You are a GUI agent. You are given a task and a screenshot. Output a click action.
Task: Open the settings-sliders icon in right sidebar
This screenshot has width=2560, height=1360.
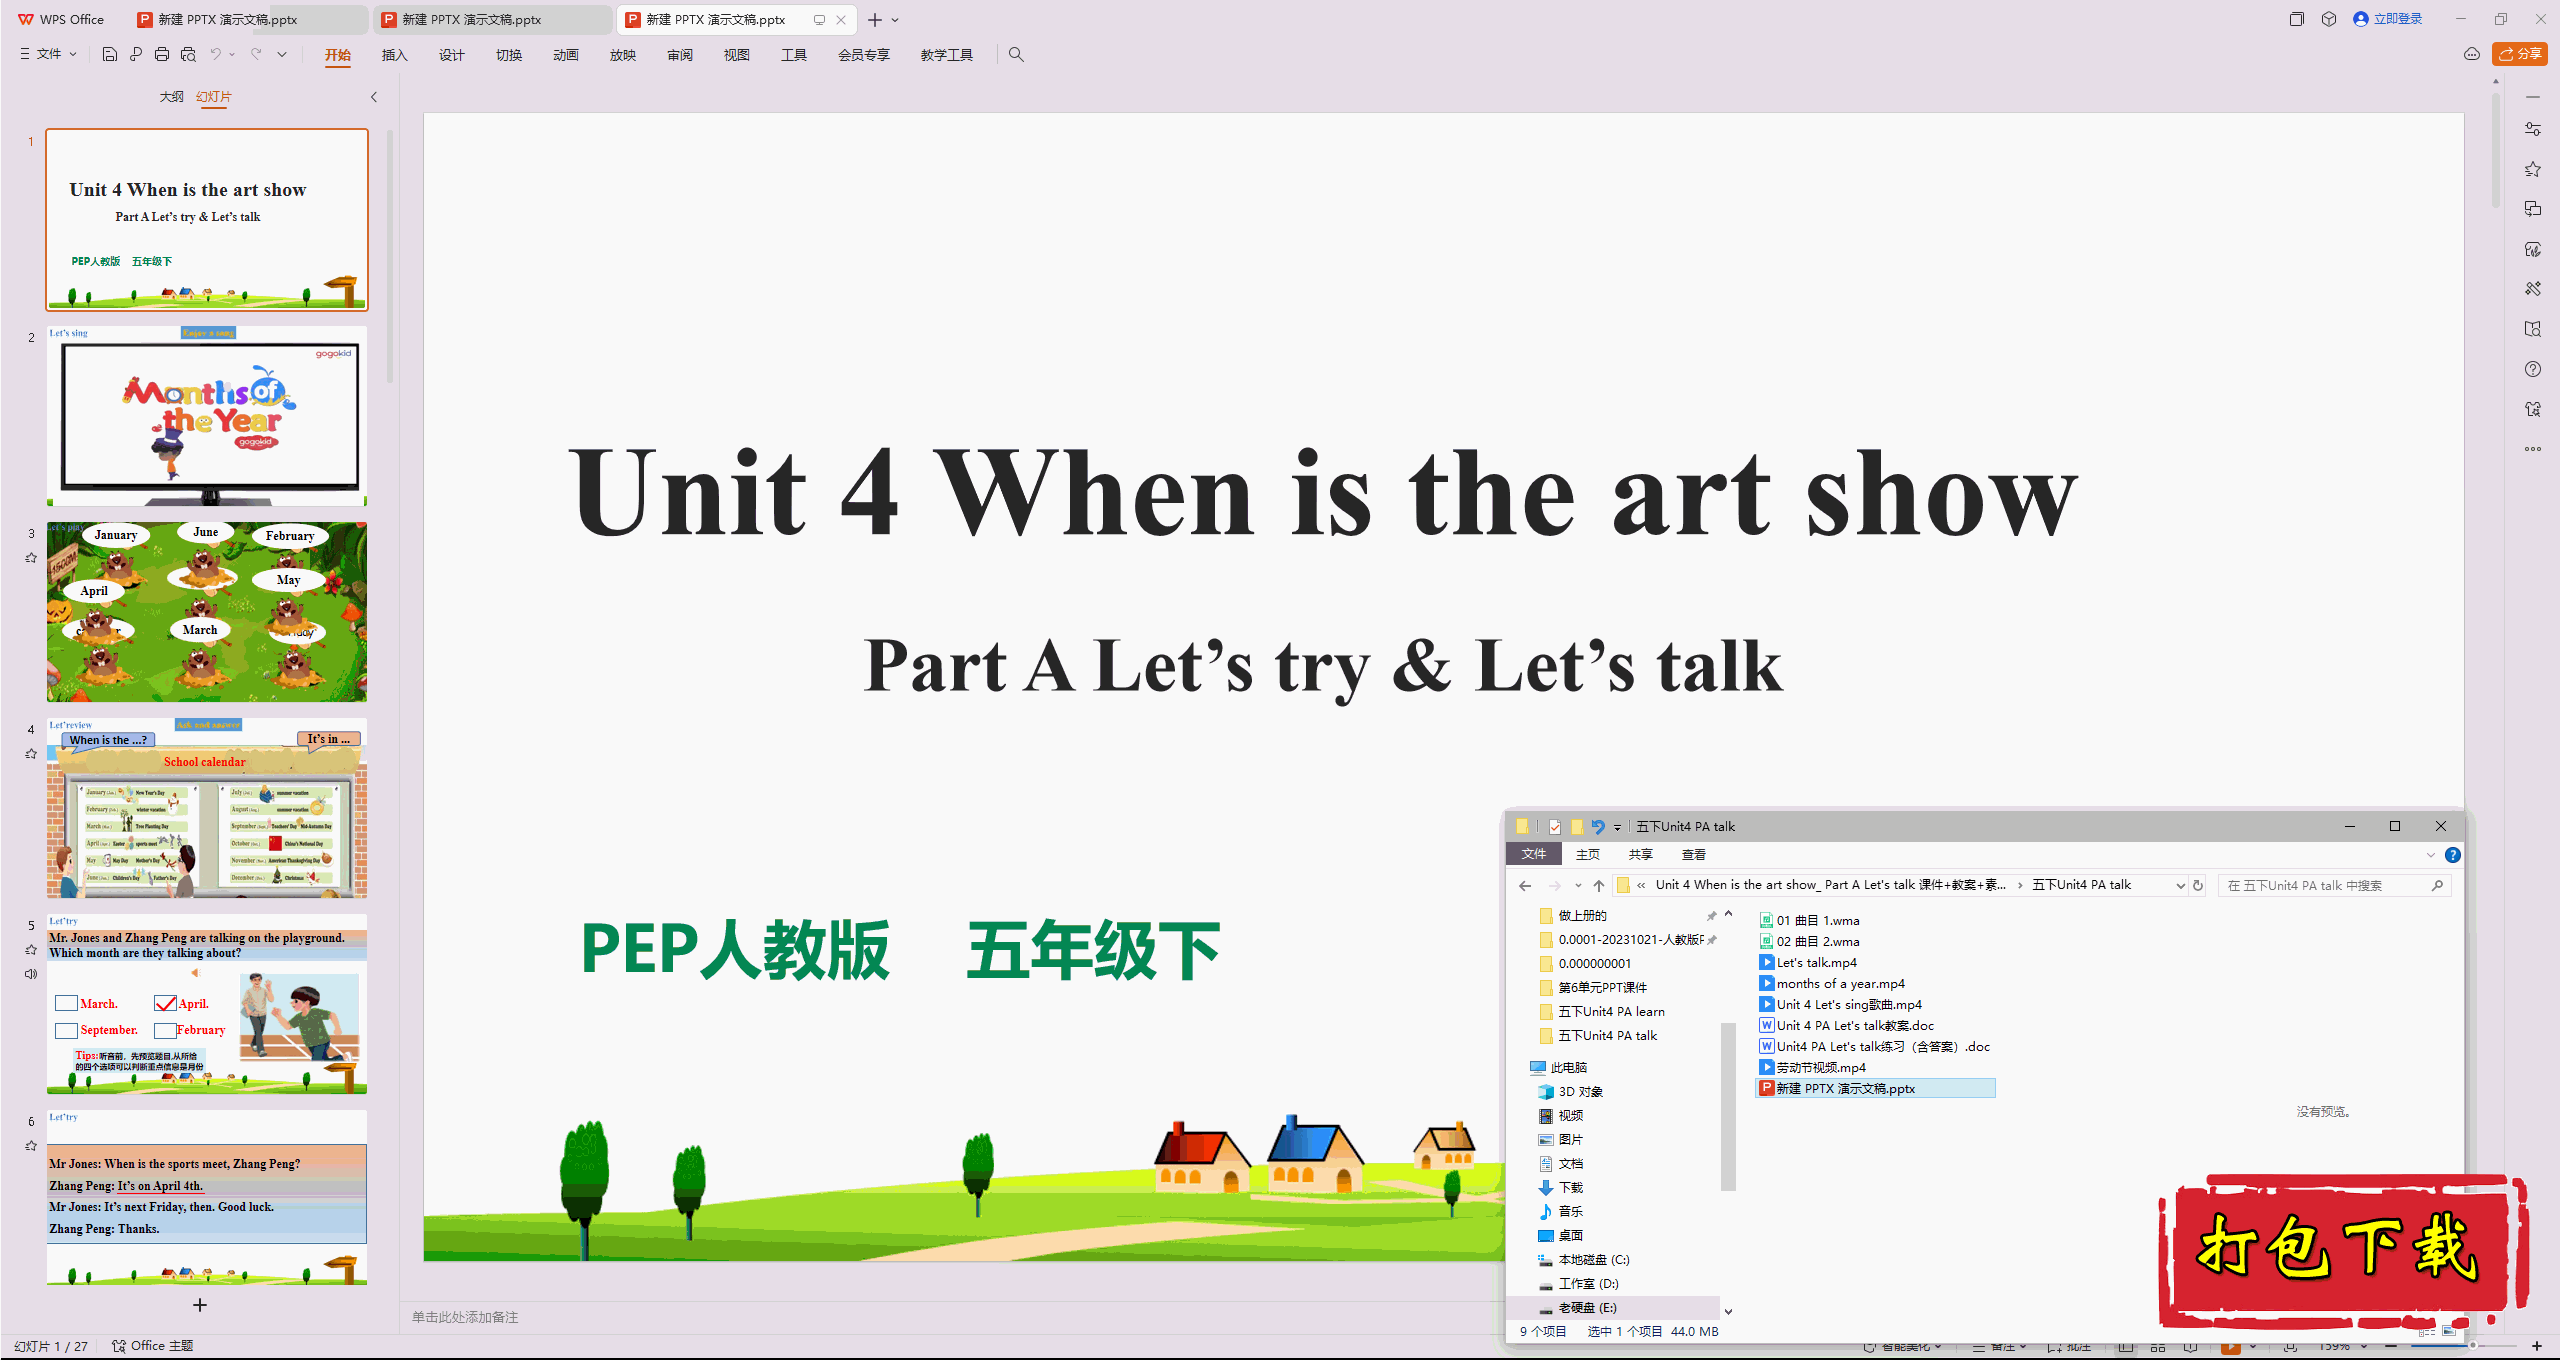(x=2533, y=129)
